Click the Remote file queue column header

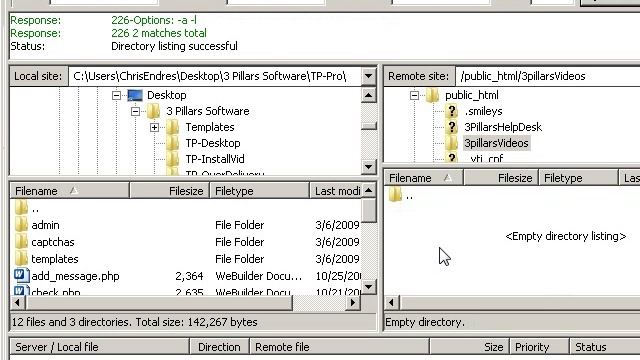[339, 347]
